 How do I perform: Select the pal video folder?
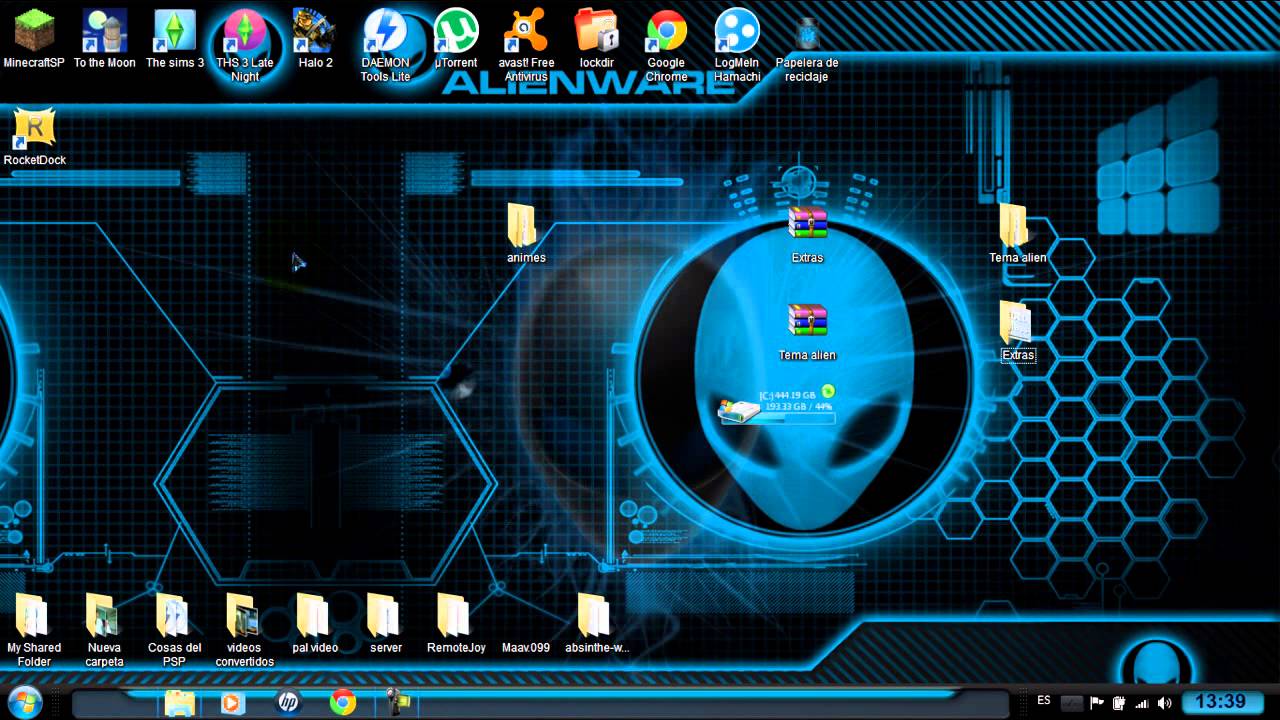[x=314, y=623]
